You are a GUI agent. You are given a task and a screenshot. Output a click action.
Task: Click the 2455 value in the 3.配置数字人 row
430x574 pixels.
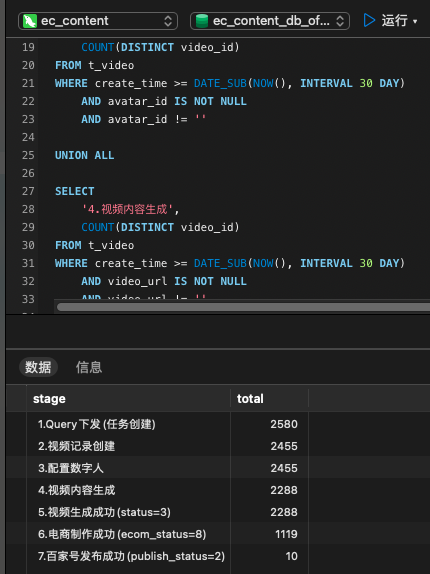click(284, 468)
